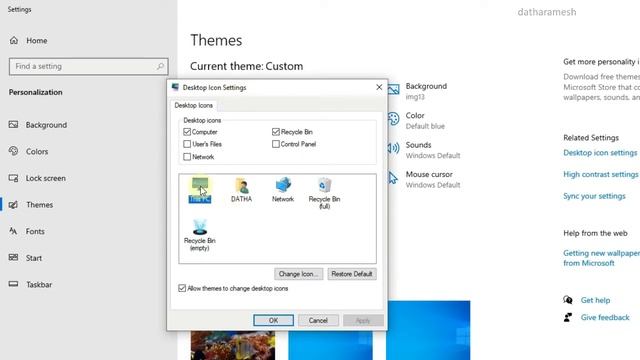This screenshot has width=640, height=360.
Task: Open Lock screen in Settings sidebar
Action: [x=45, y=178]
